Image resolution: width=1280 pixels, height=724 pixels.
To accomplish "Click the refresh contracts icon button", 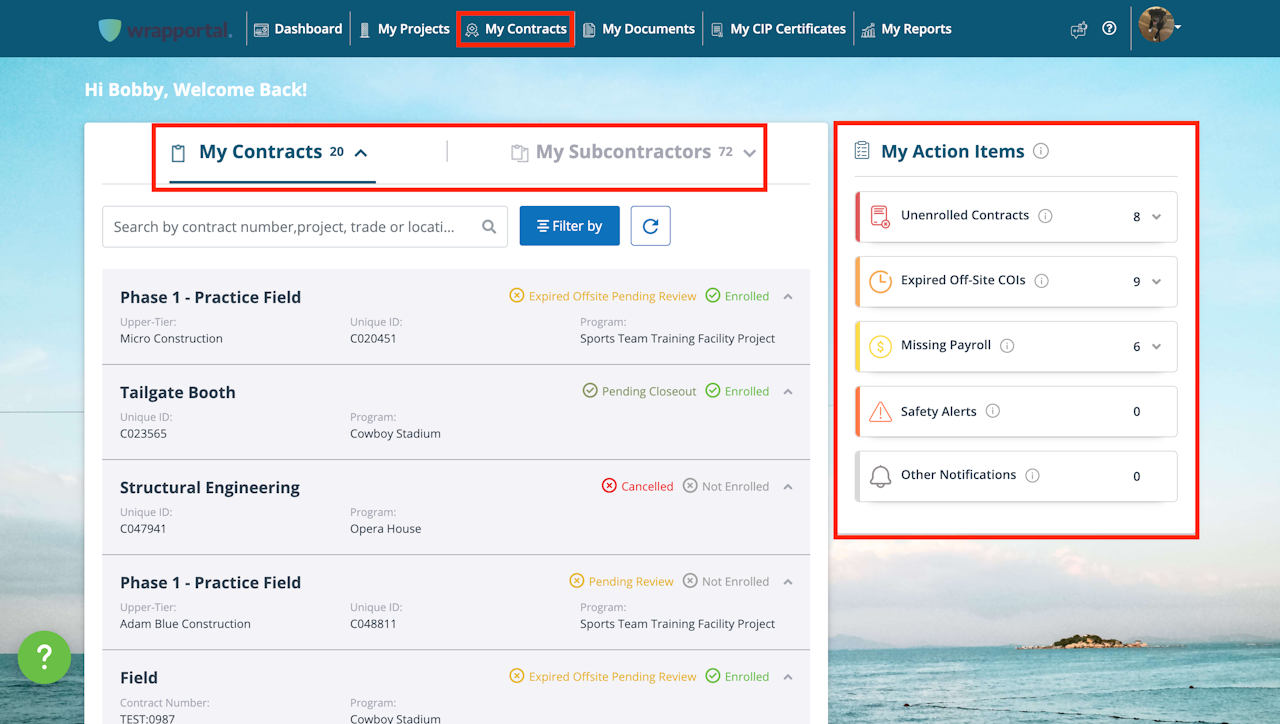I will (650, 226).
